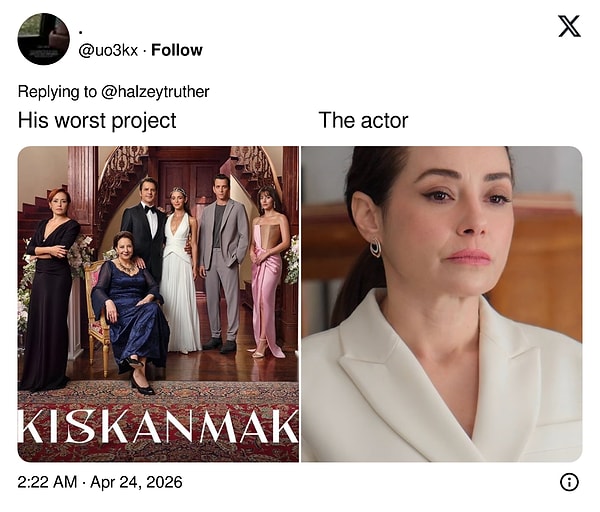Screen dimensions: 600x512
Task: Click the 2:22 AM Apr 24 timestamp
Action: [100, 482]
